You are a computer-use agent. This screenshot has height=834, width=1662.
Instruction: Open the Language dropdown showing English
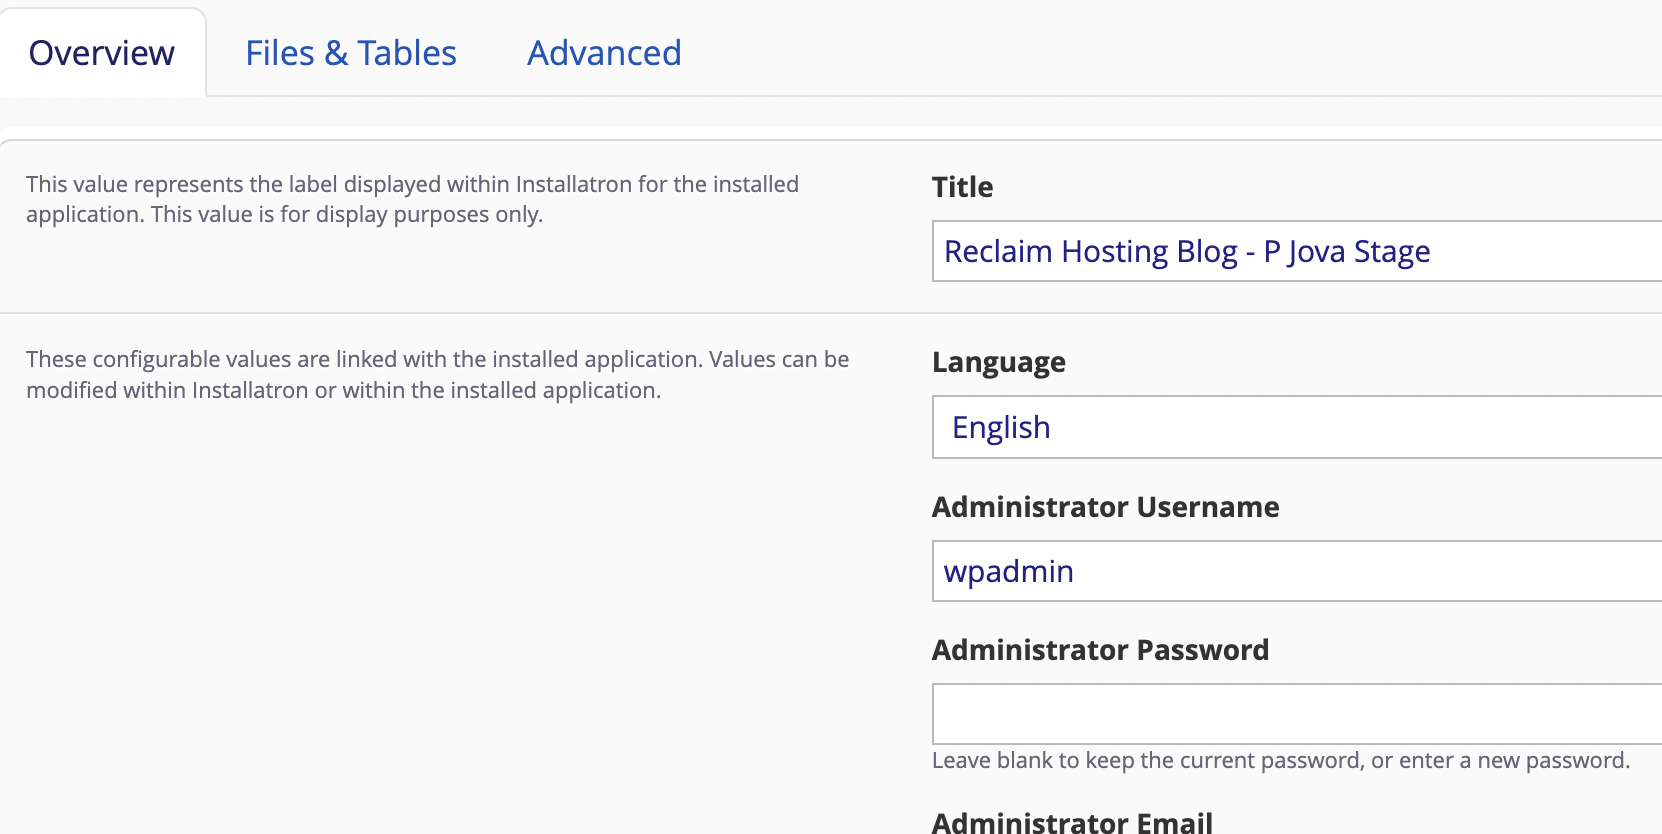[1297, 427]
